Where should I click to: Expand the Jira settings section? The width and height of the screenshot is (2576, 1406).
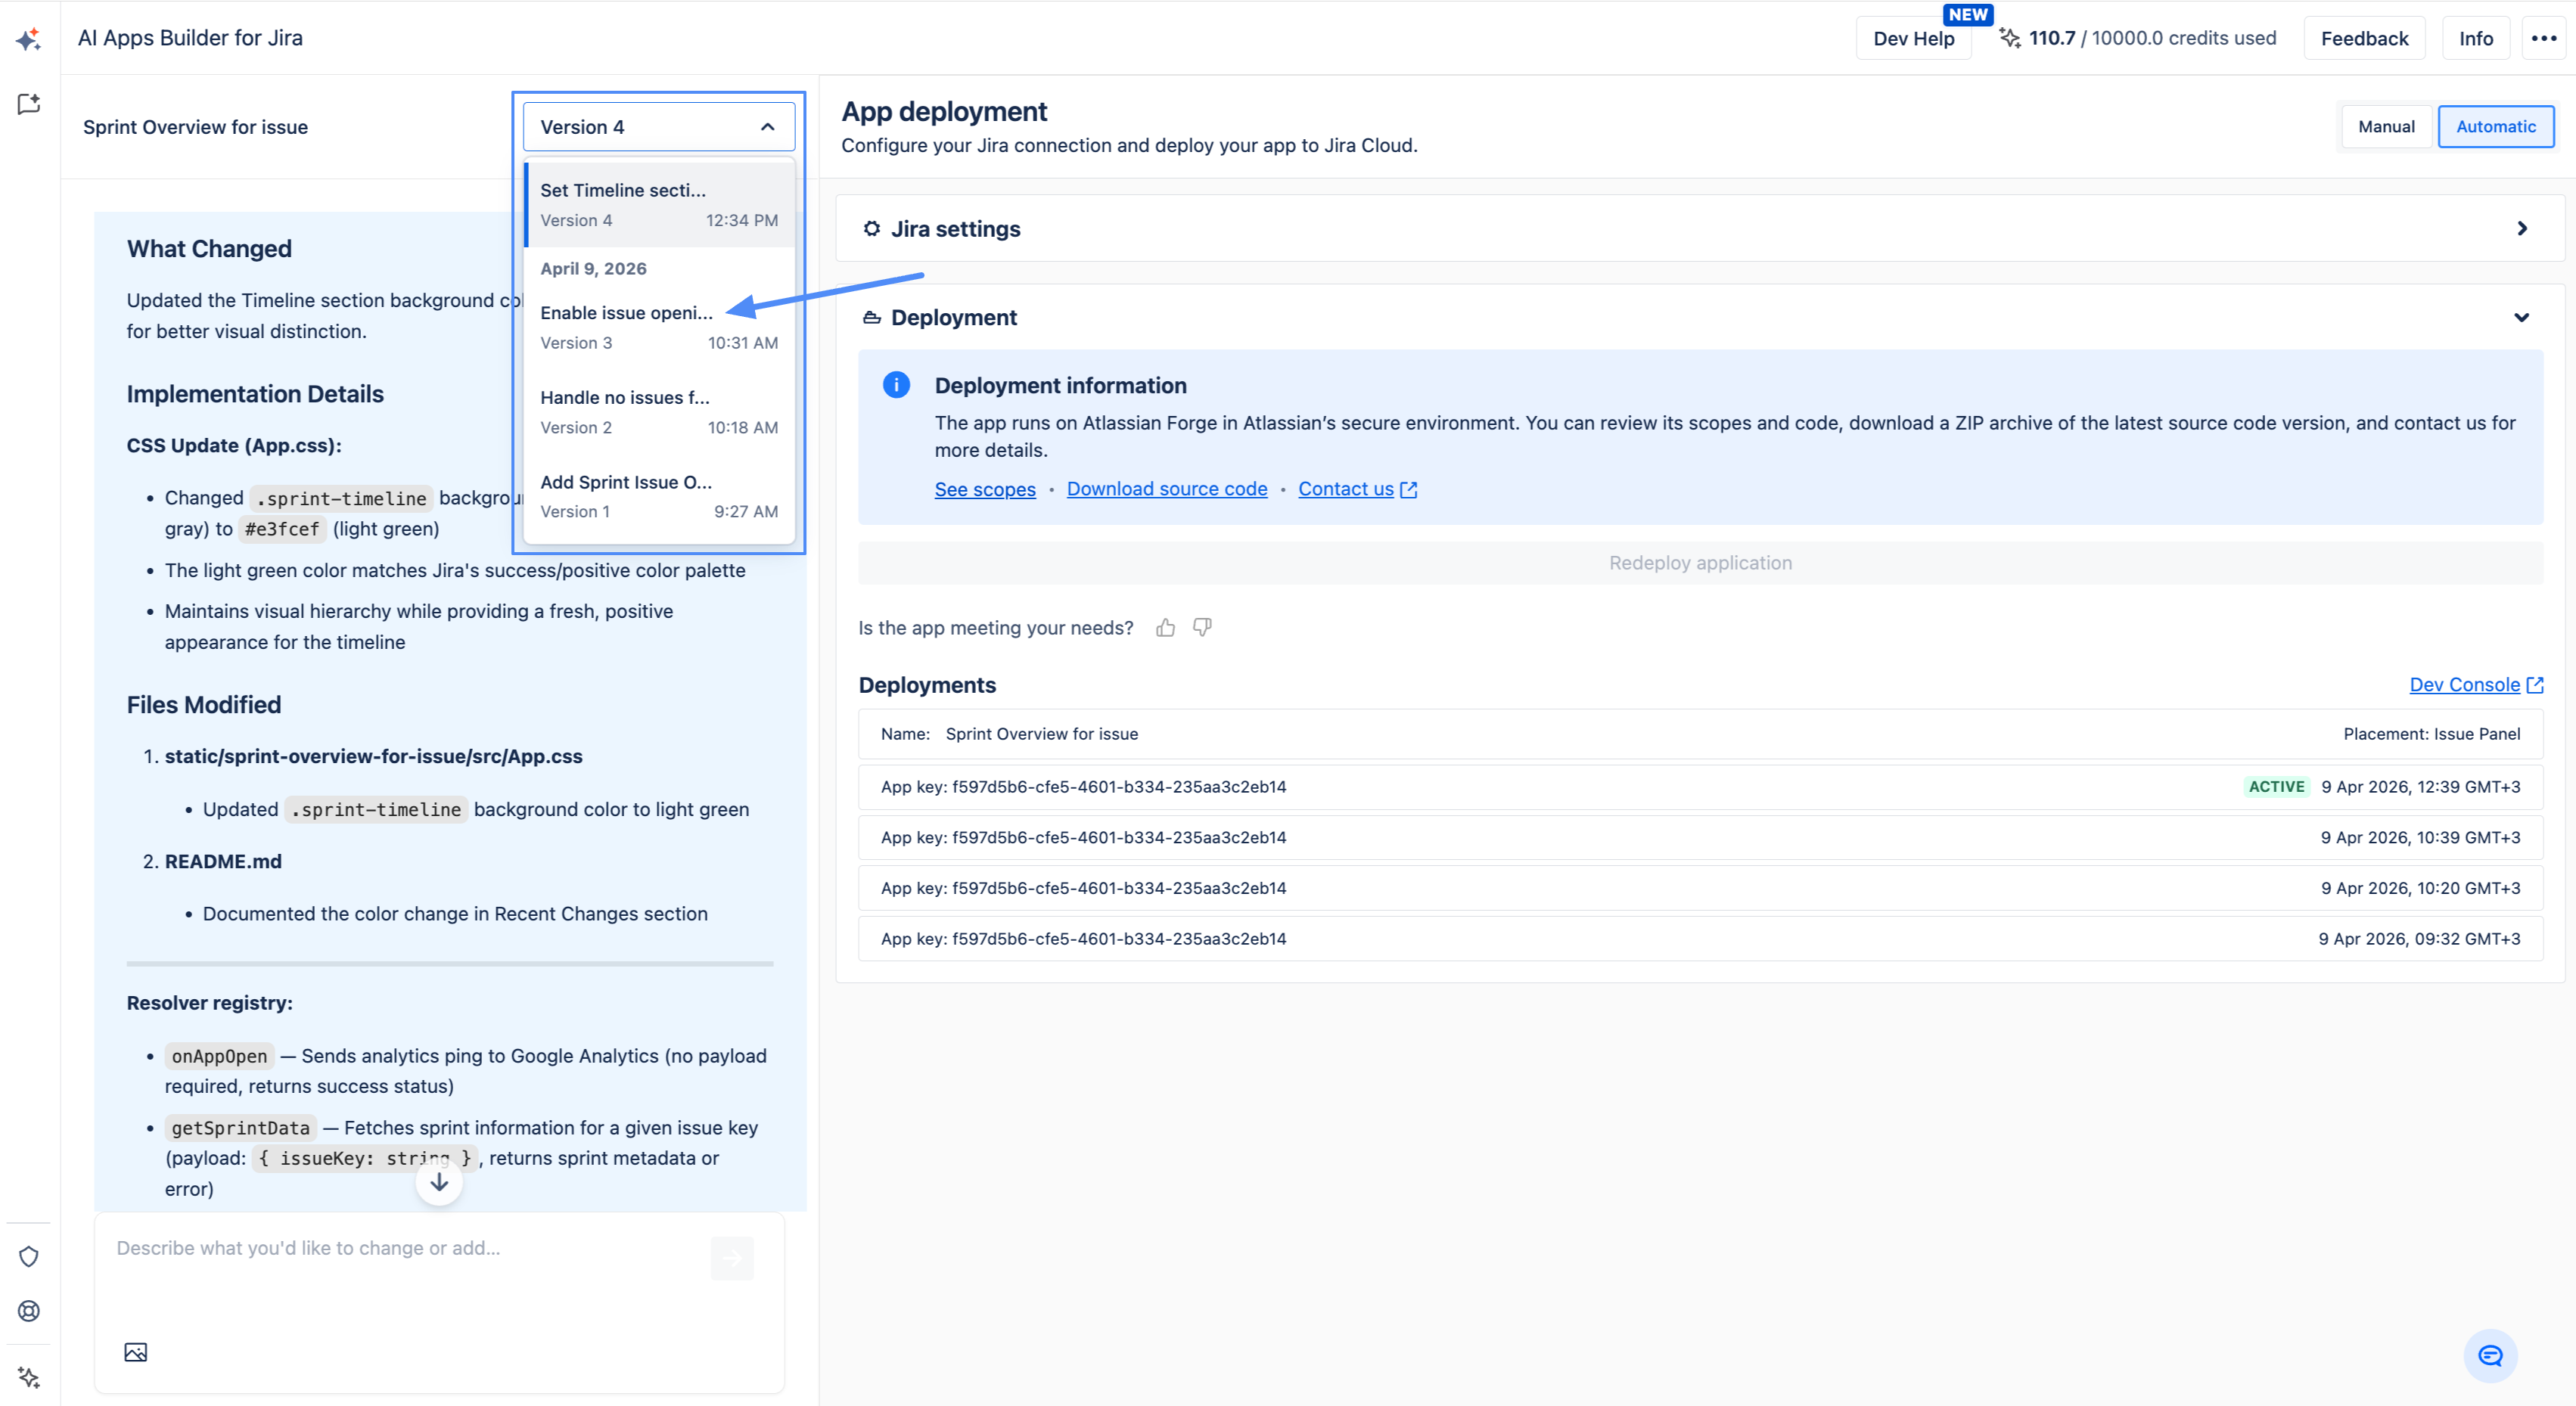pyautogui.click(x=2521, y=229)
